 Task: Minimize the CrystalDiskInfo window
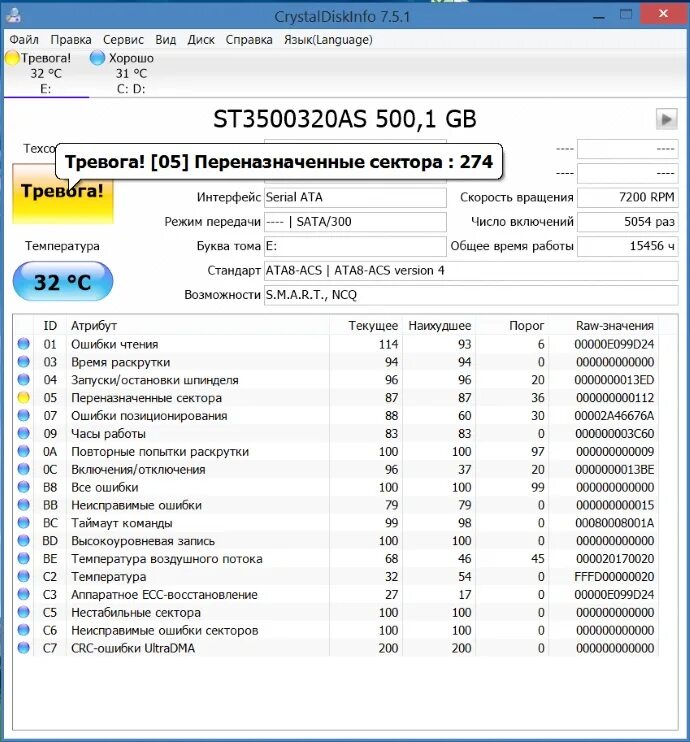click(599, 16)
